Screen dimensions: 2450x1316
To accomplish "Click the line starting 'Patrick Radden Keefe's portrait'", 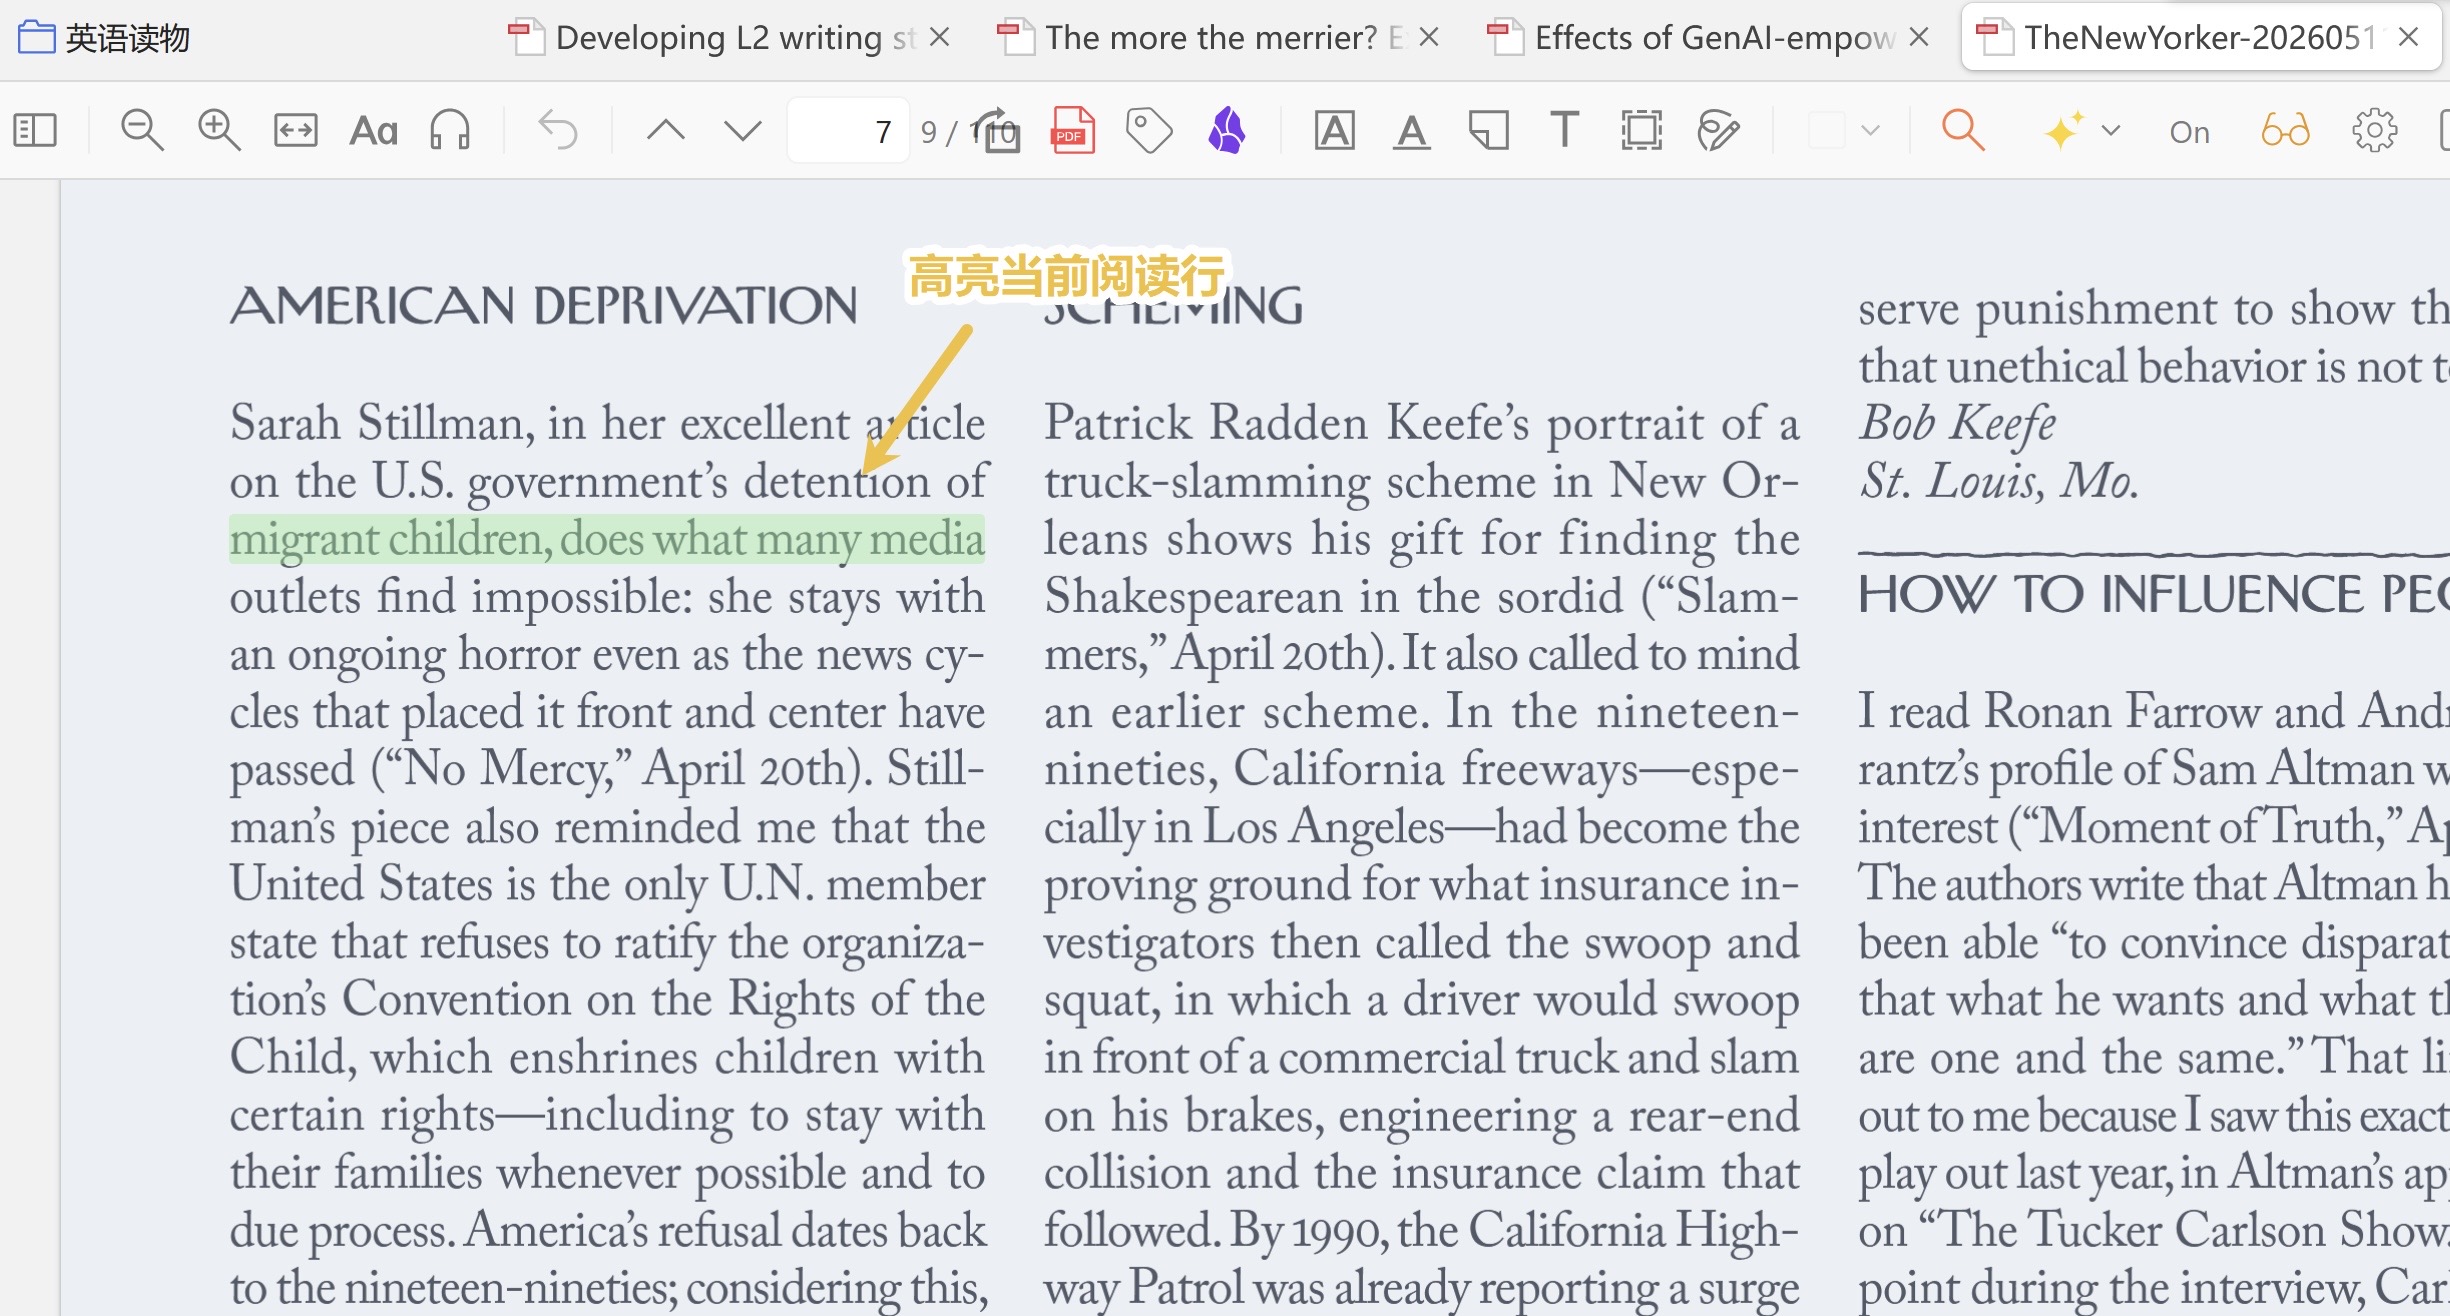I will [x=1421, y=423].
